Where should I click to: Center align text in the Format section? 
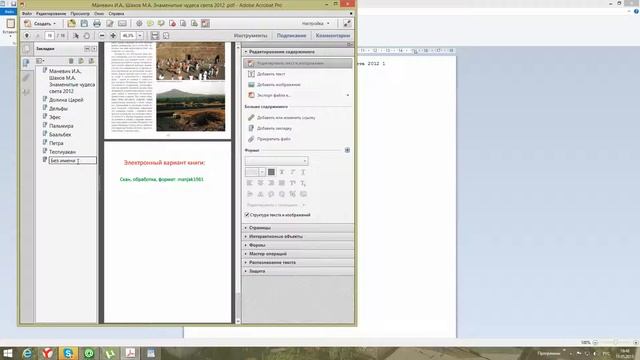260,183
